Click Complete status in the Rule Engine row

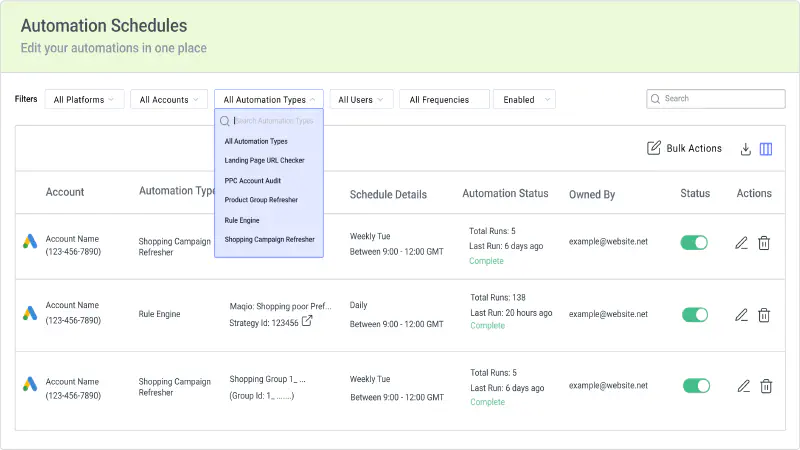(487, 326)
